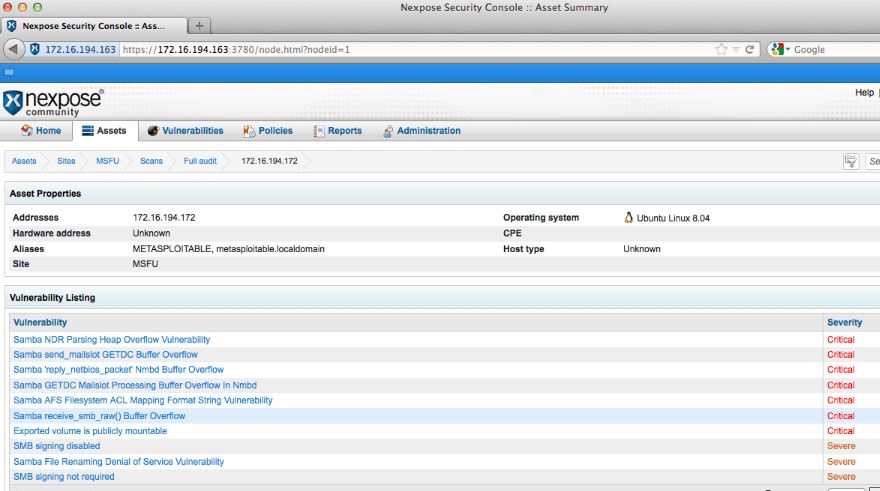Screen dimensions: 880x491
Task: Click Critical severity for Samba NDR Parsing row
Action: click(x=840, y=339)
